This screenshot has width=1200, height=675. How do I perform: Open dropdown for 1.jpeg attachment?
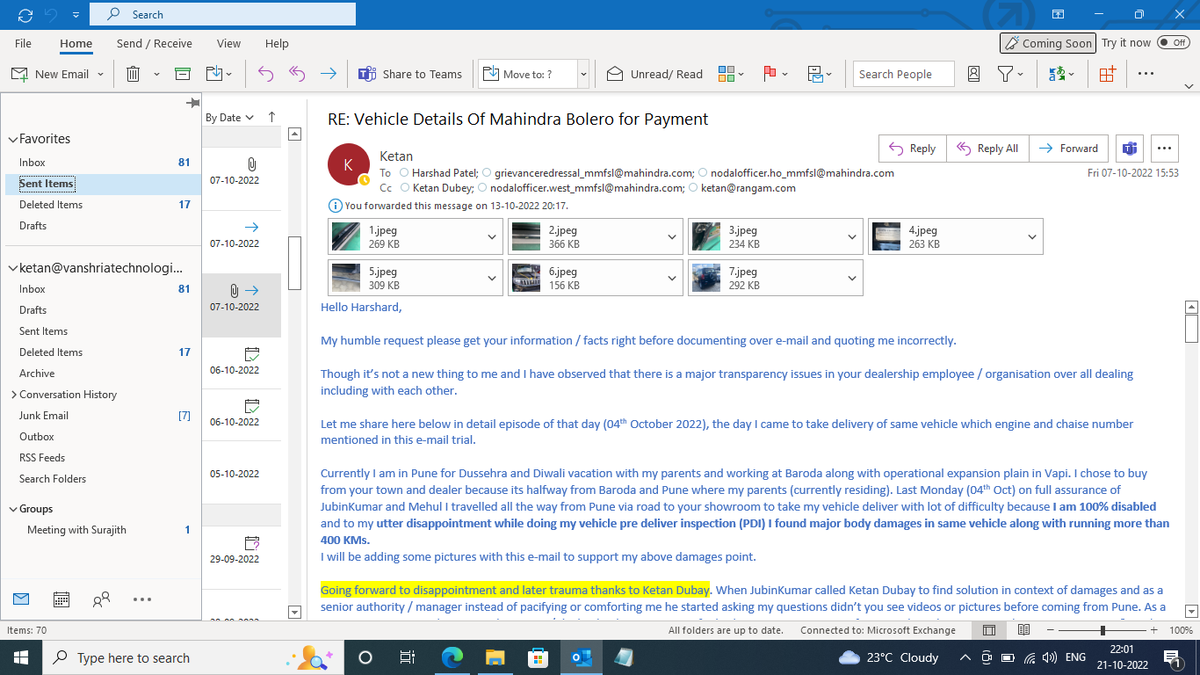point(490,237)
